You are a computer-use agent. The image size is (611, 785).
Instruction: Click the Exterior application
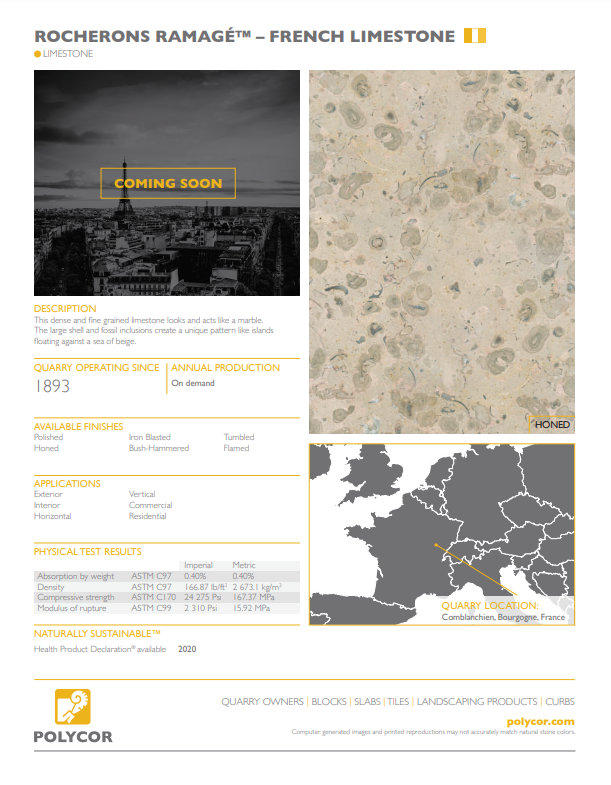coord(48,494)
